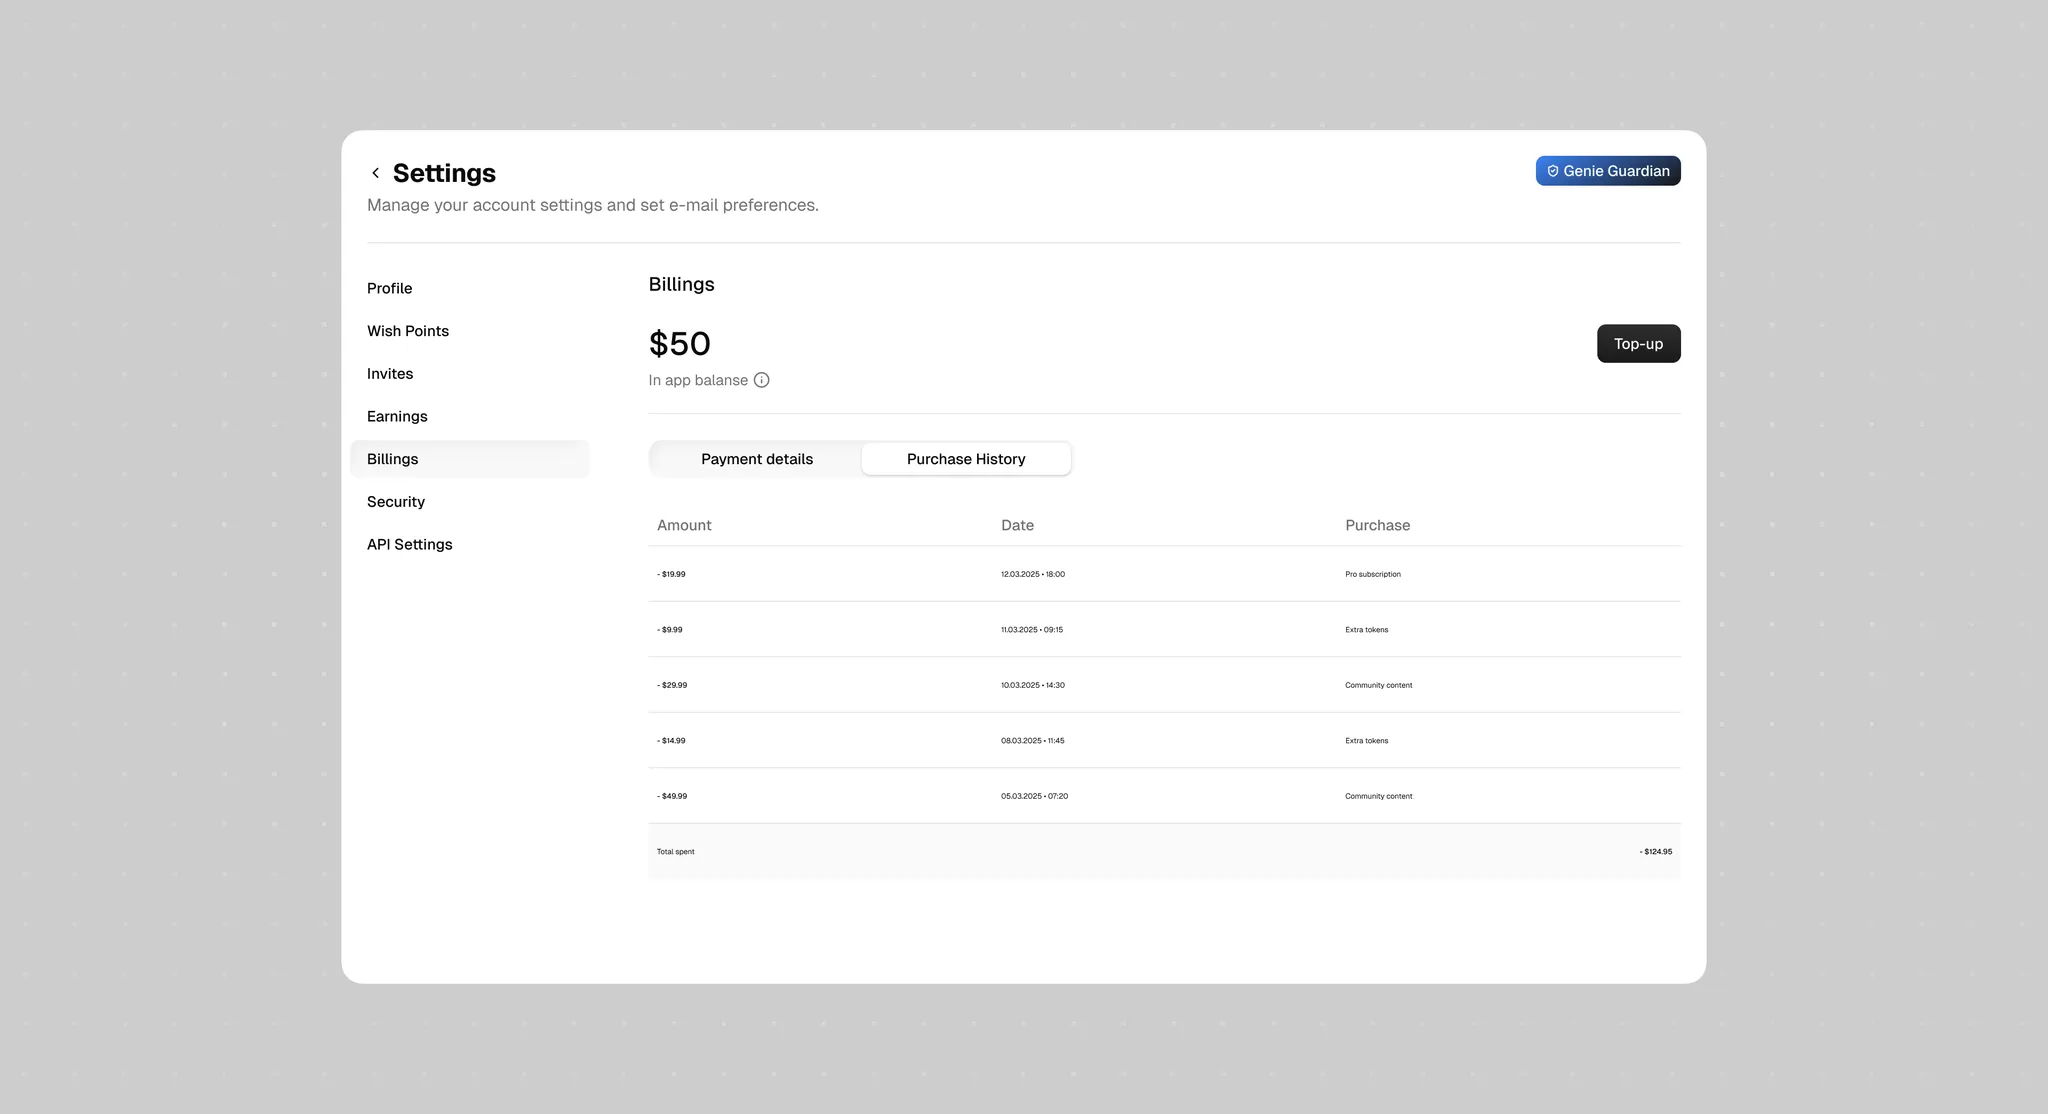This screenshot has height=1114, width=2048.
Task: Open Security settings
Action: (x=396, y=502)
